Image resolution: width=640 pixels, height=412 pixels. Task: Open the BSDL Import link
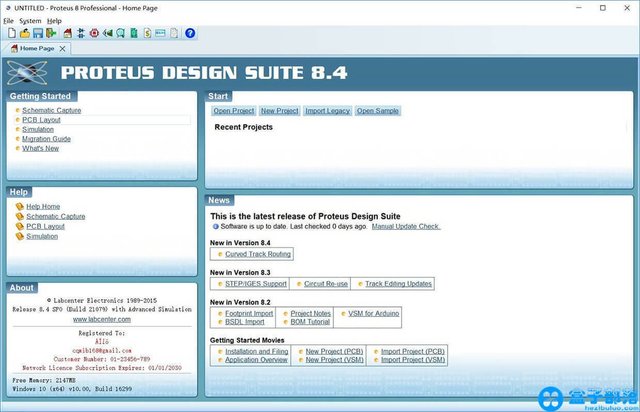point(245,322)
